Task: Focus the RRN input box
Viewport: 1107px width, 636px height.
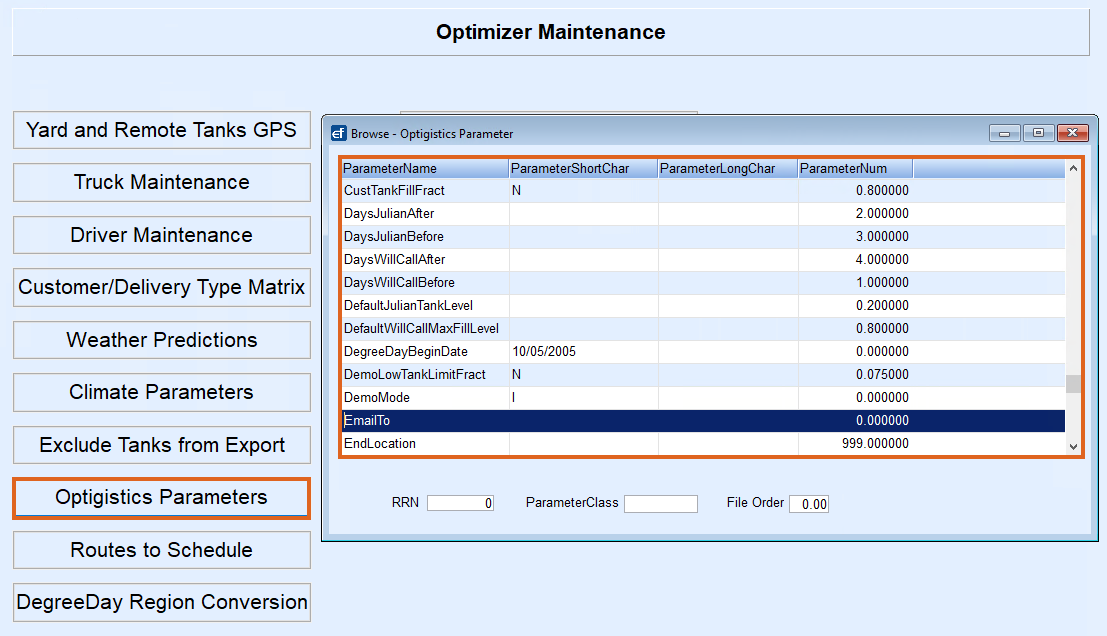Action: tap(460, 504)
